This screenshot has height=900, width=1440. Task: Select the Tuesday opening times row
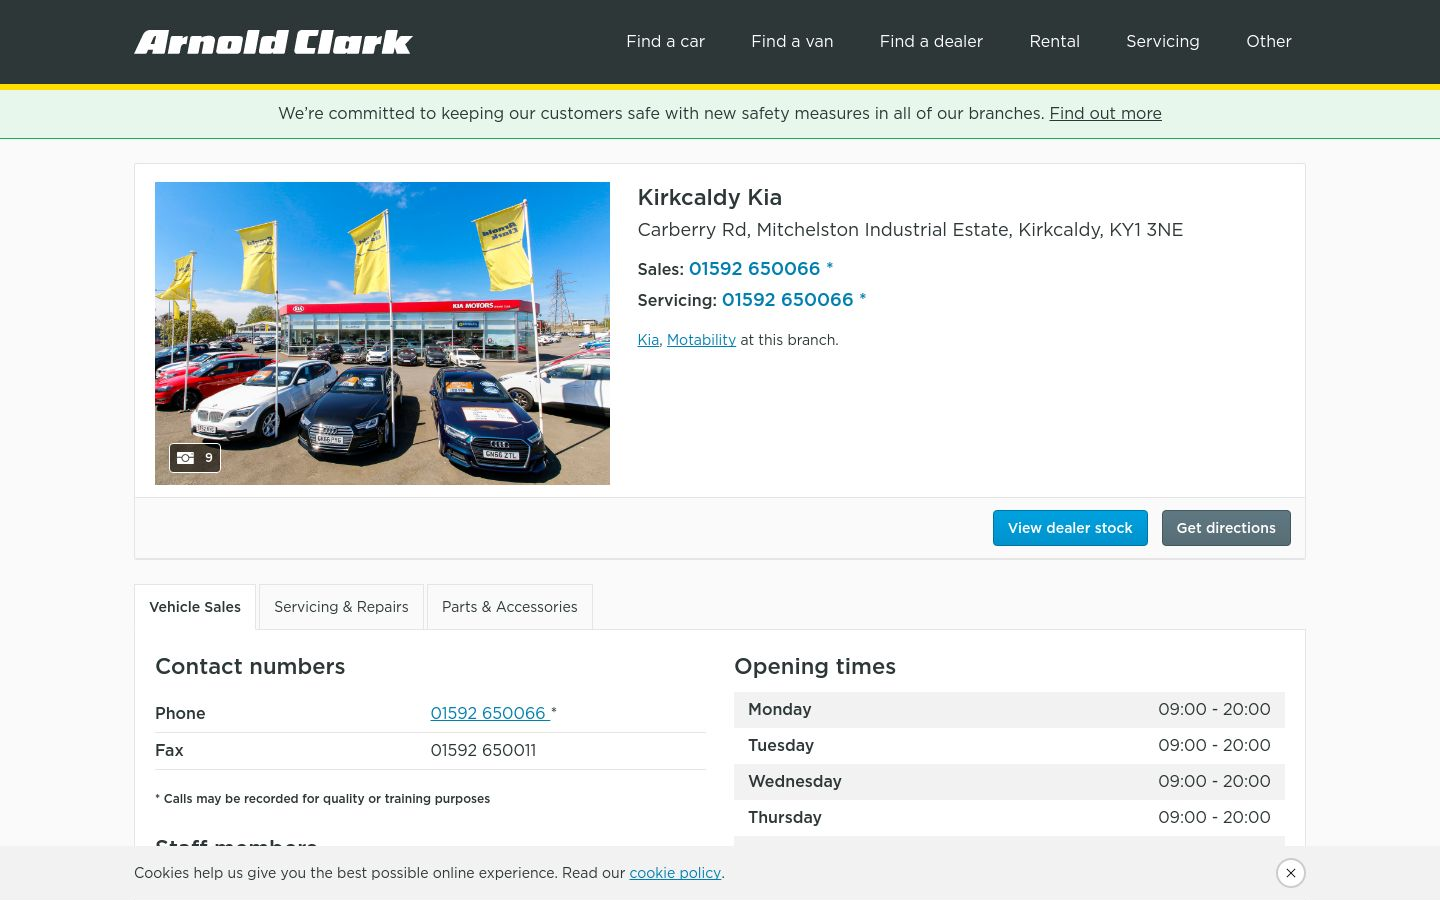coord(1009,746)
